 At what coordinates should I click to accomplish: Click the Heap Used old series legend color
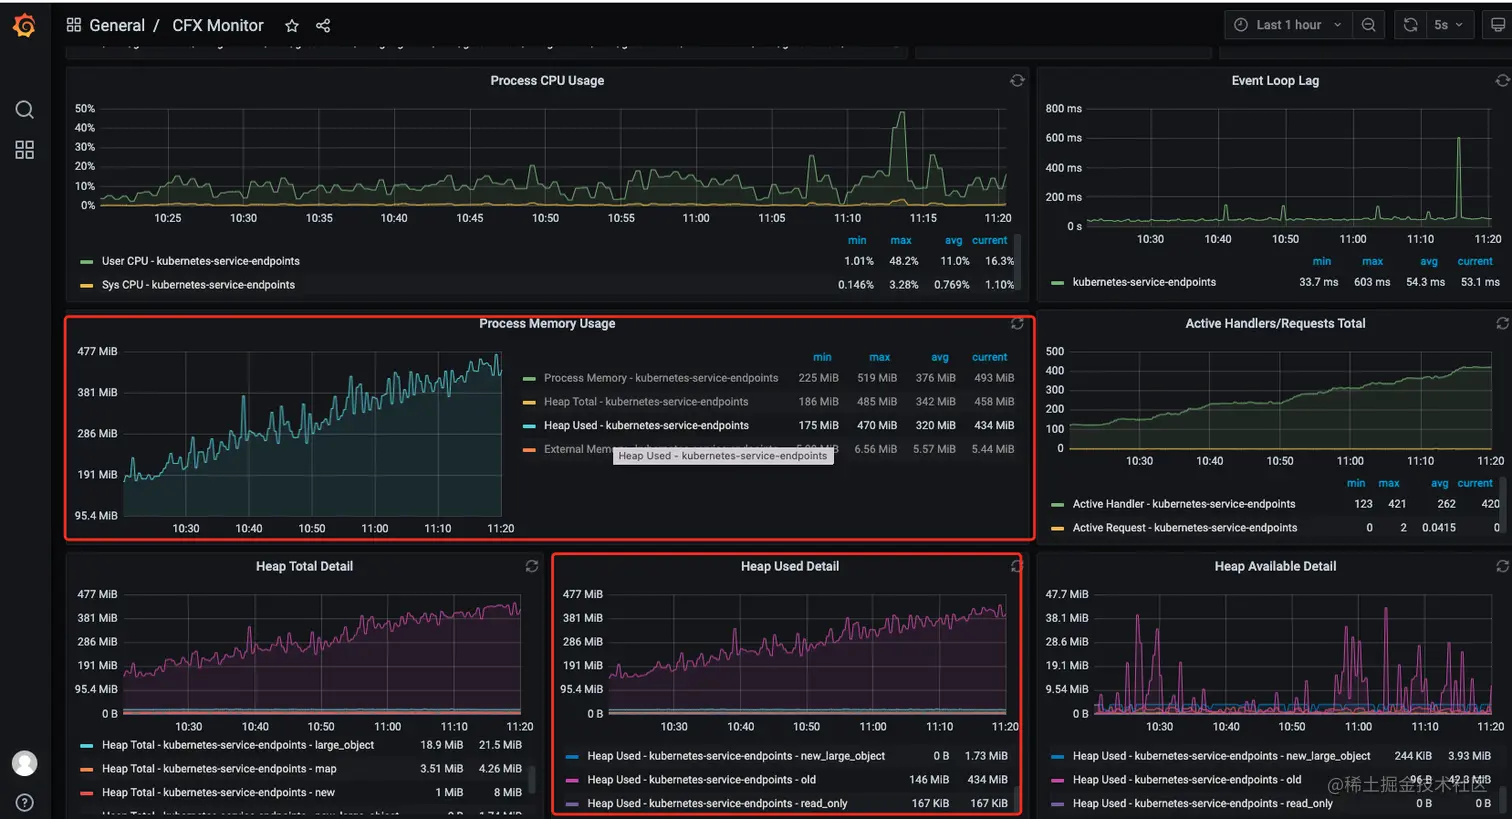point(572,780)
